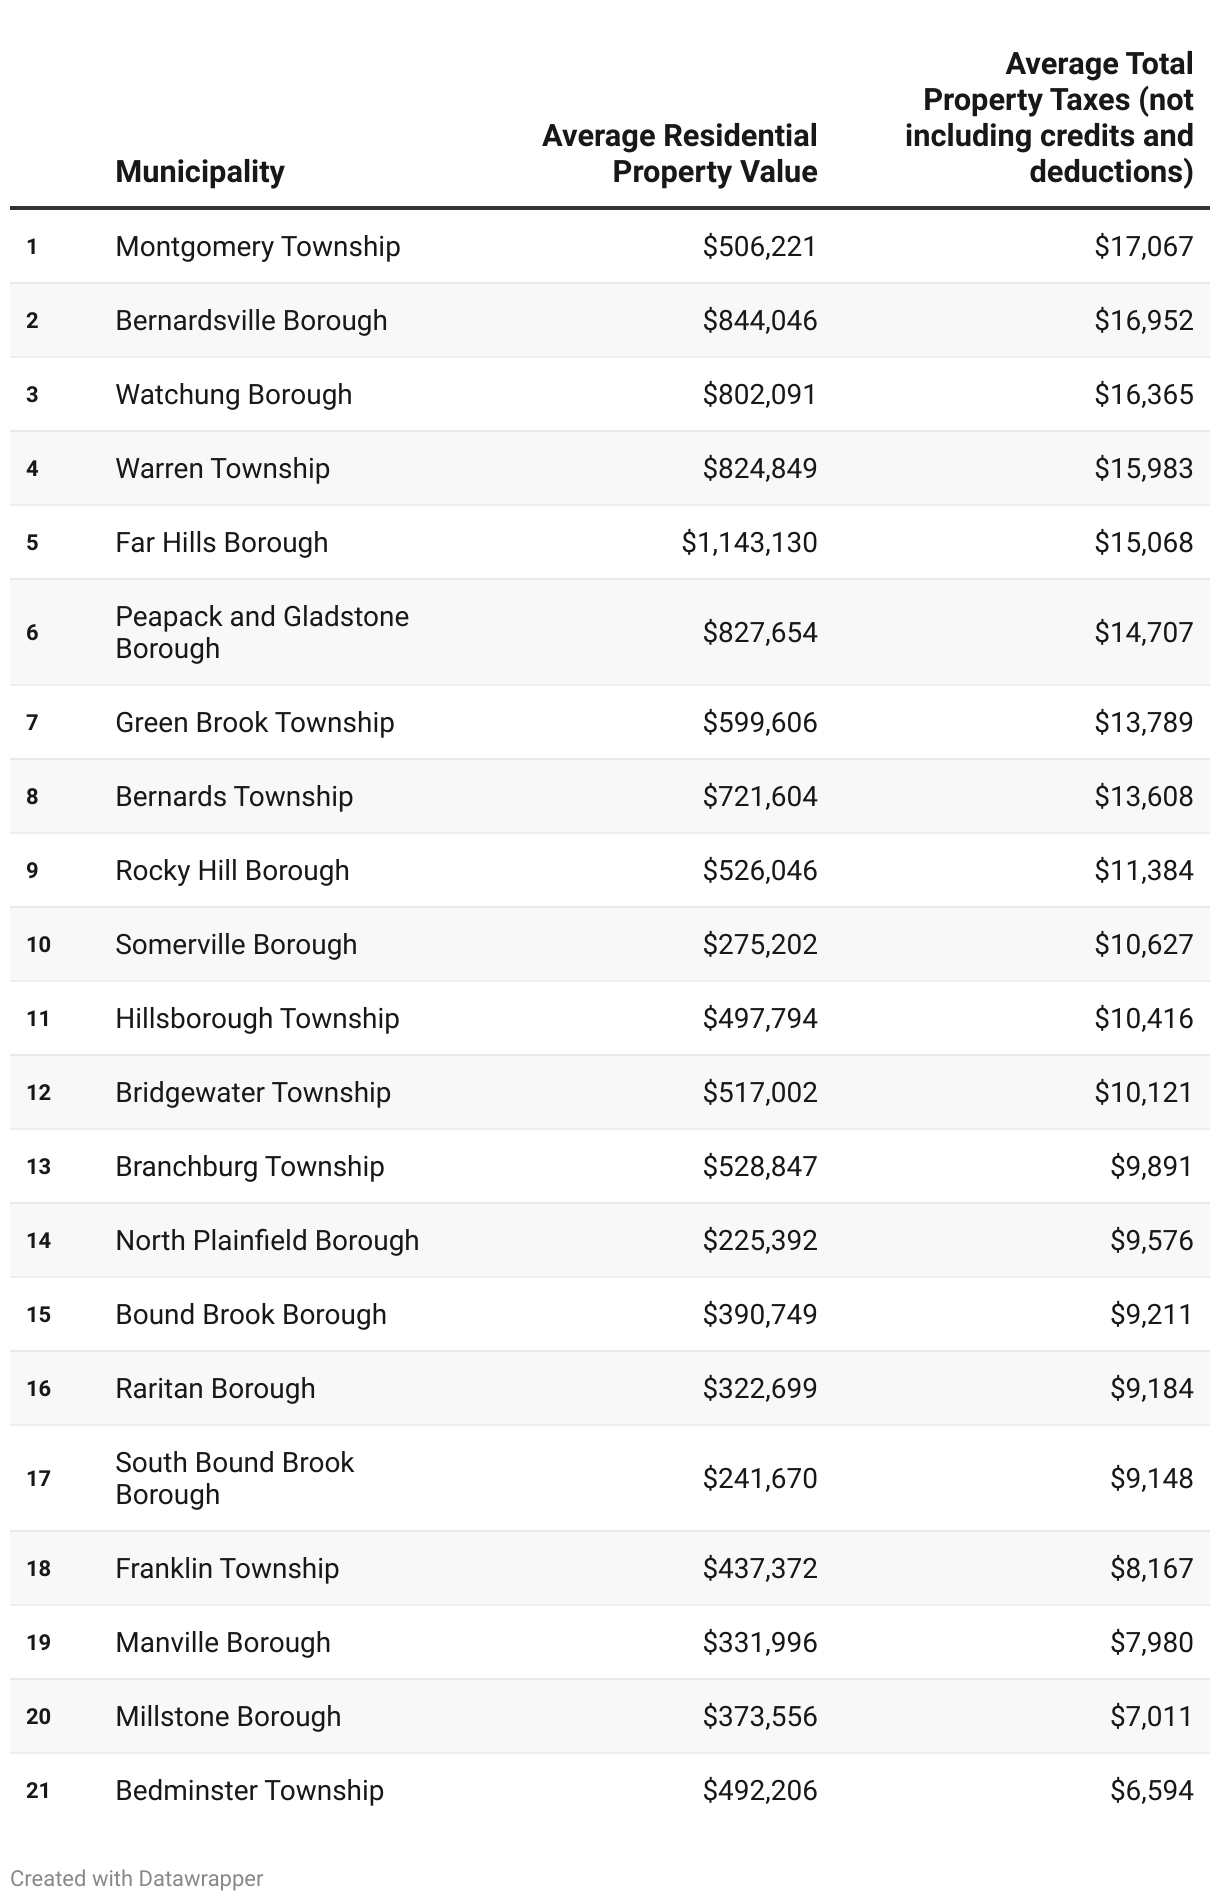Select the Montgomery Township row name

click(257, 247)
